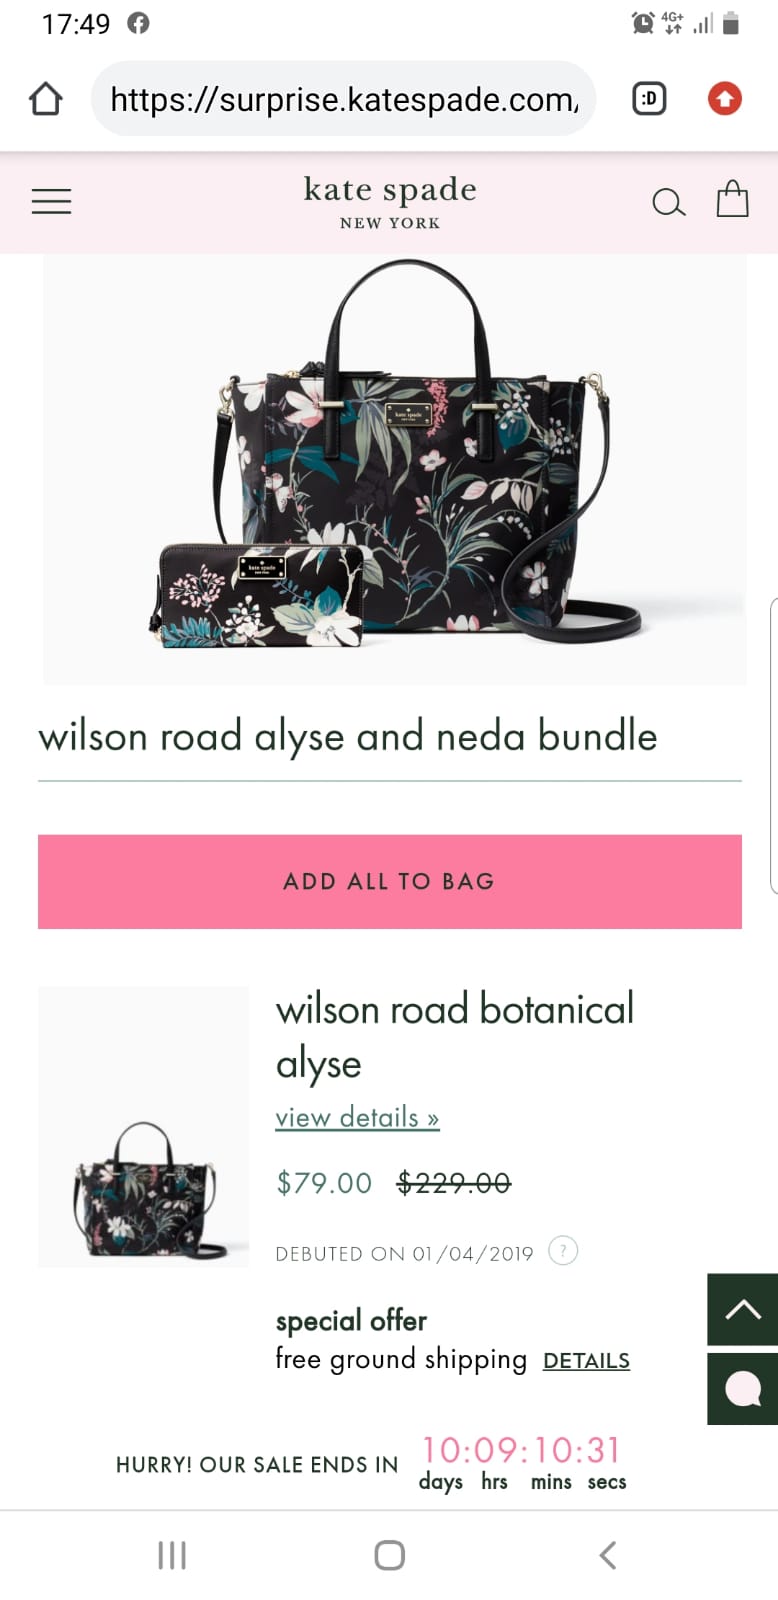Tap the red upload arrow browser icon

[725, 98]
